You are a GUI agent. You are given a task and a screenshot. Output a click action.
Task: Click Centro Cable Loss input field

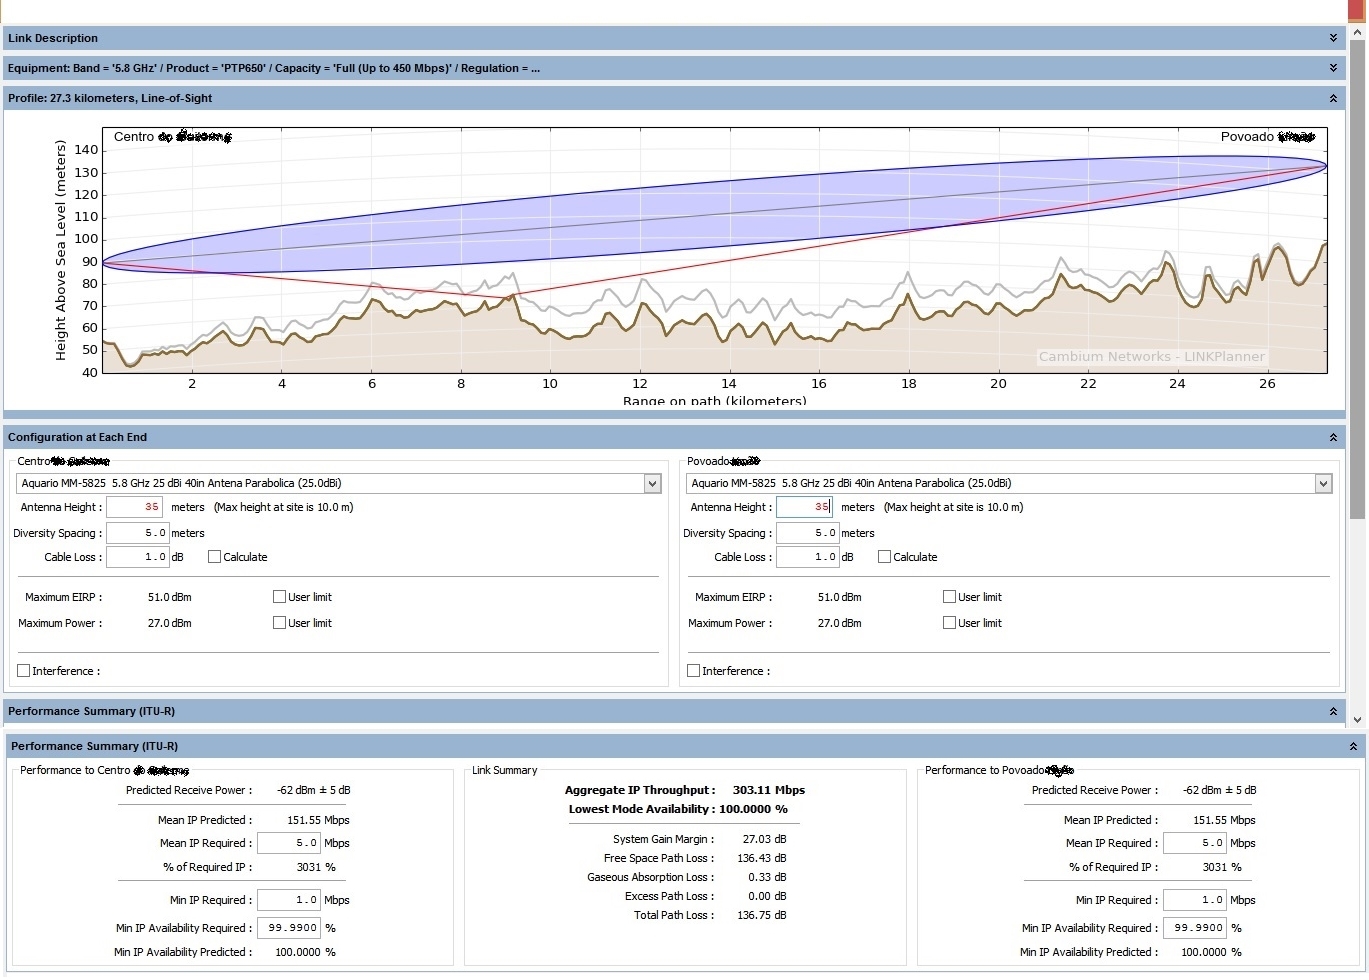(x=137, y=557)
